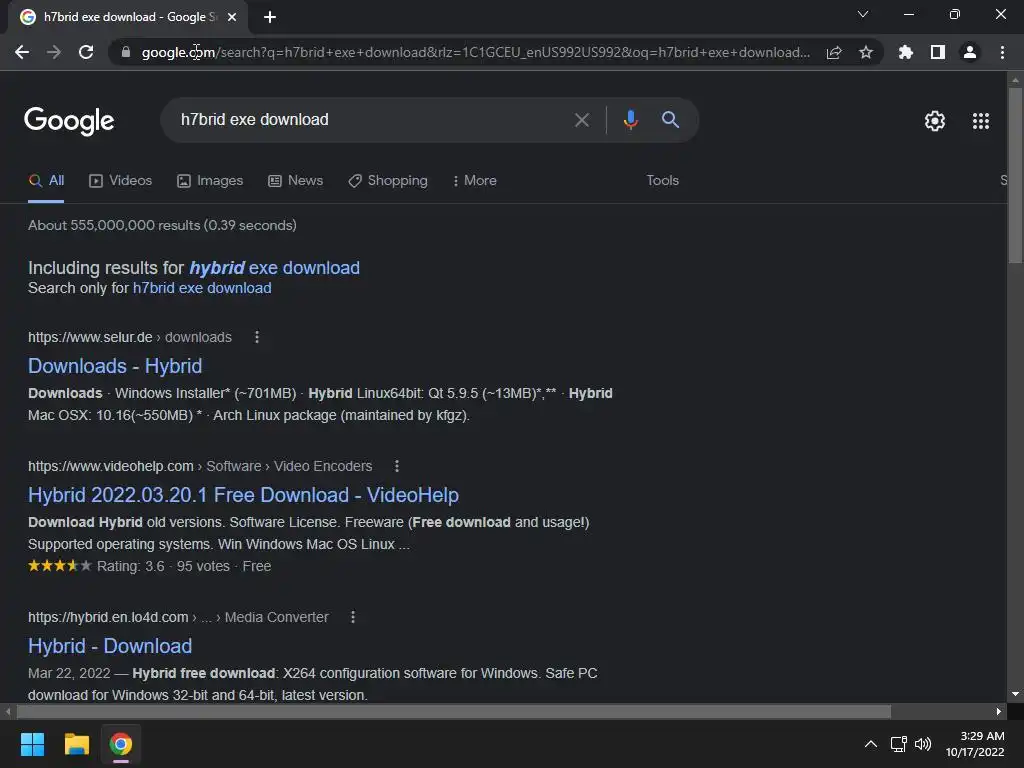Screen dimensions: 1024x768
Task: Open Hybrid - Download lo4d result
Action: (x=110, y=646)
